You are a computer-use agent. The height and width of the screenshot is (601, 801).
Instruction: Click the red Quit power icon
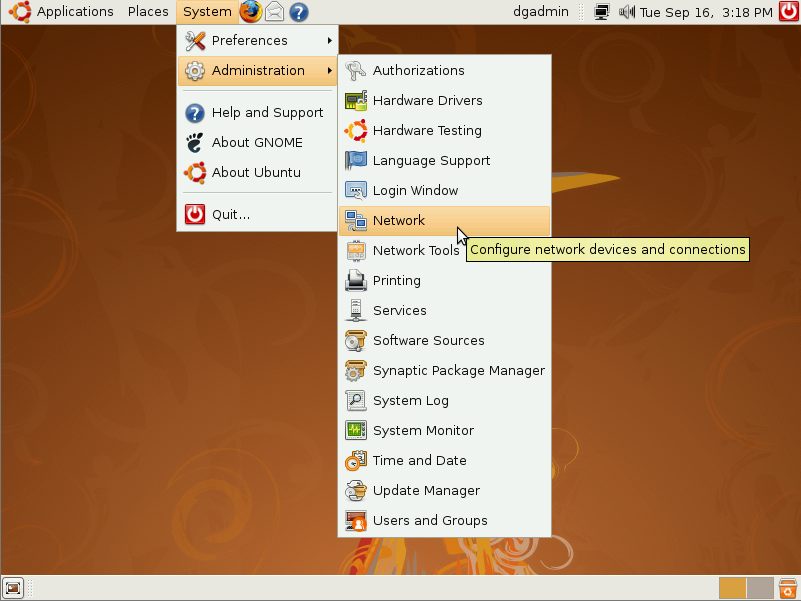pos(195,215)
